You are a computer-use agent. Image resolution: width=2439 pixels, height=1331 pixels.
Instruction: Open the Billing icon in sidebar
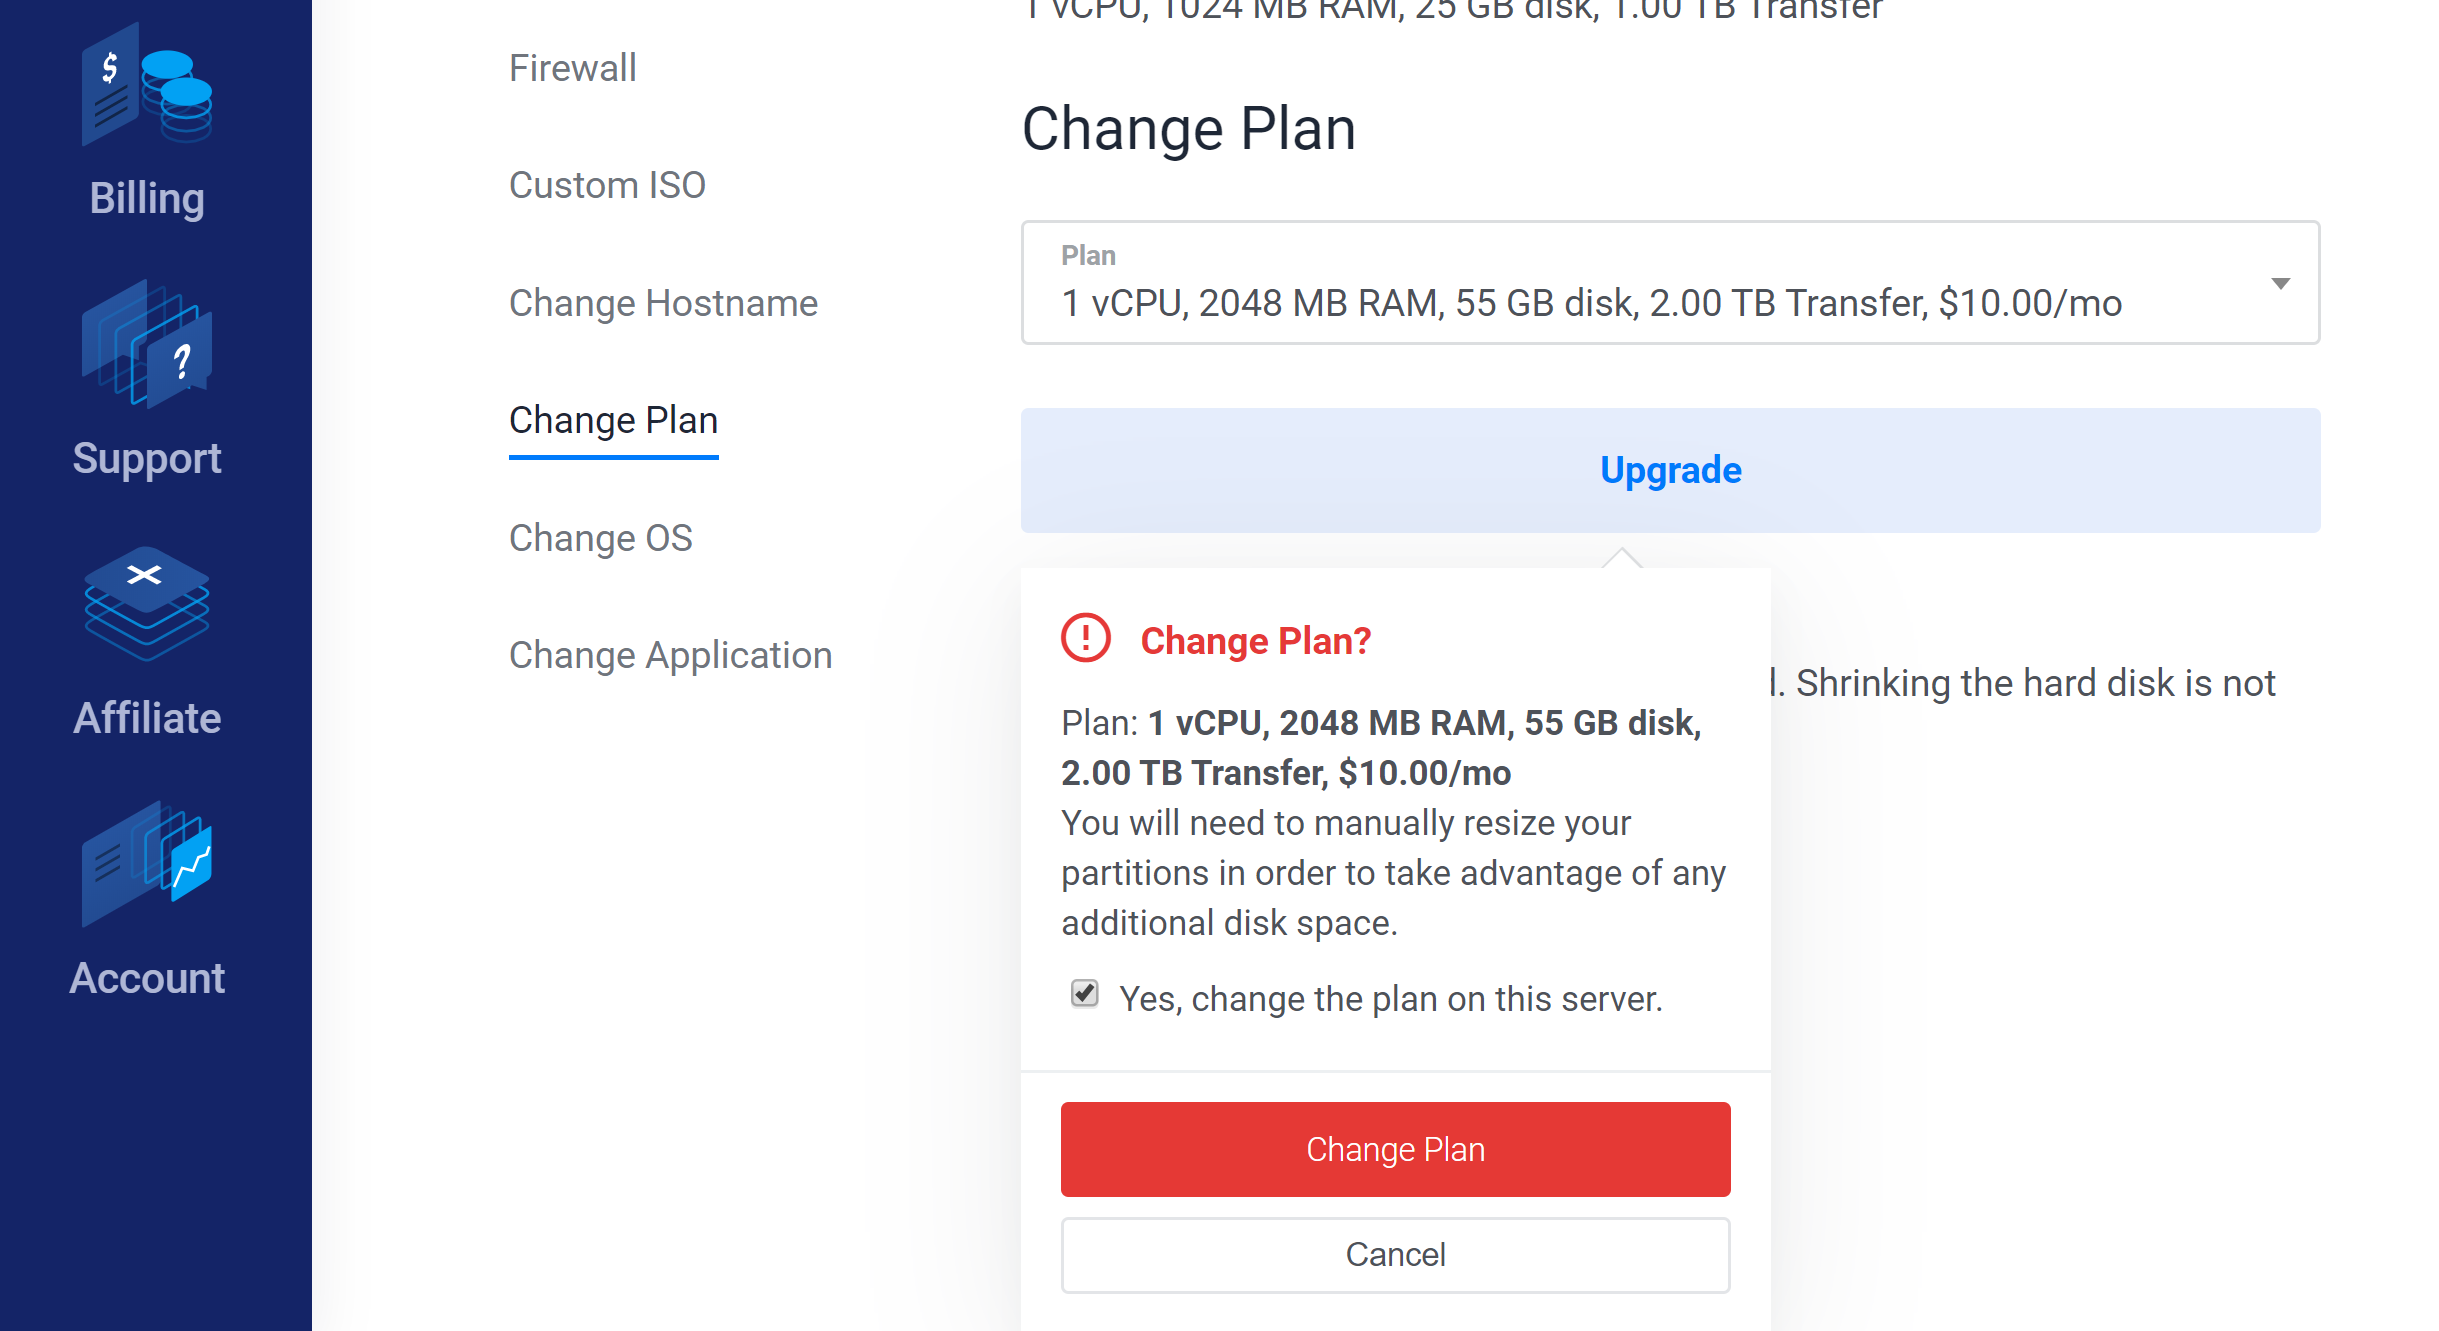[x=147, y=84]
